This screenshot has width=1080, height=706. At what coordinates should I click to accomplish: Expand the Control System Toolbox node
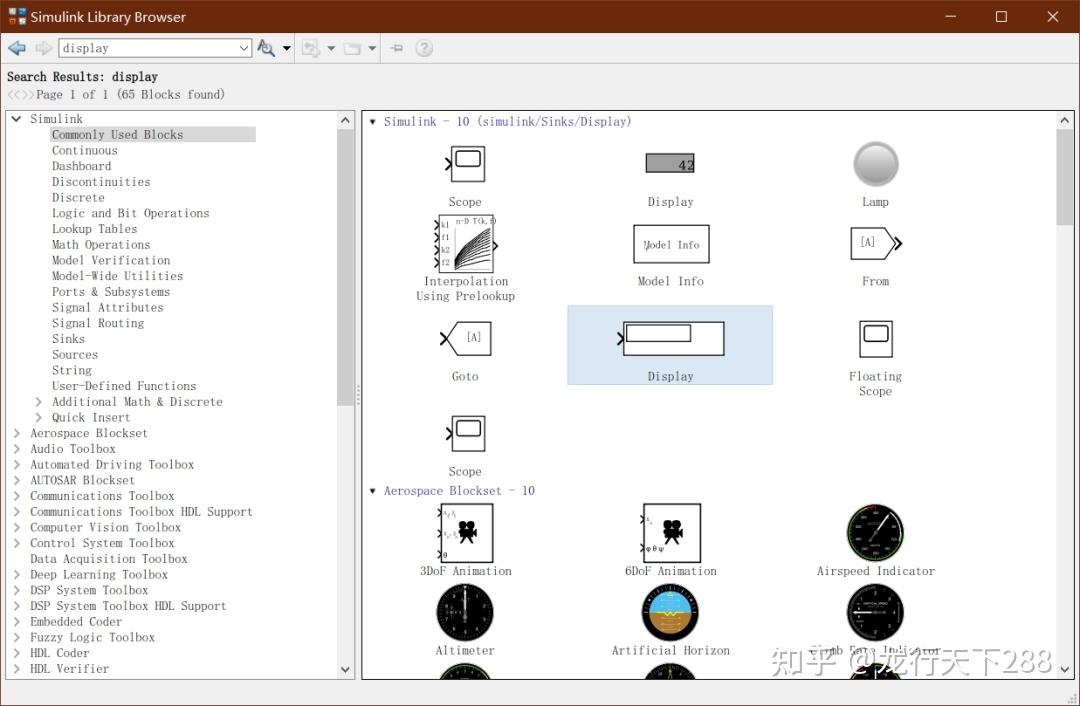pyautogui.click(x=17, y=543)
